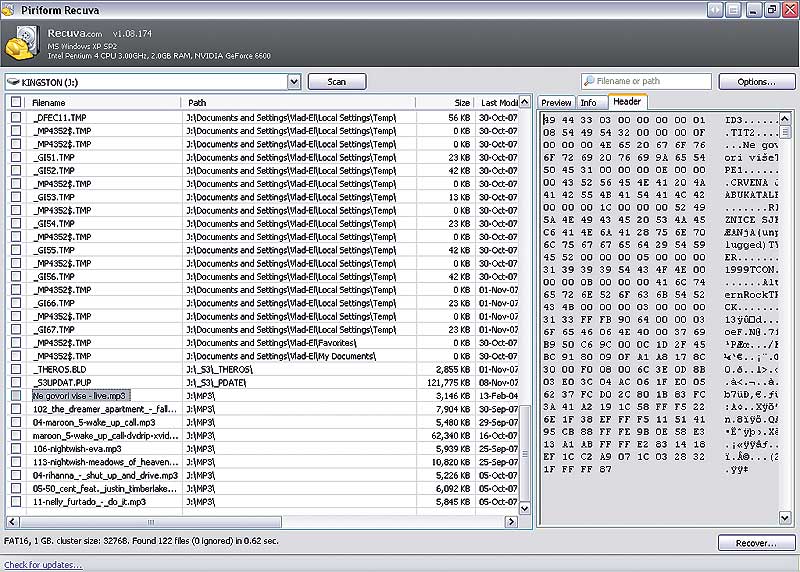
Task: Open the KINGSTON (J:) drive dropdown
Action: [294, 82]
